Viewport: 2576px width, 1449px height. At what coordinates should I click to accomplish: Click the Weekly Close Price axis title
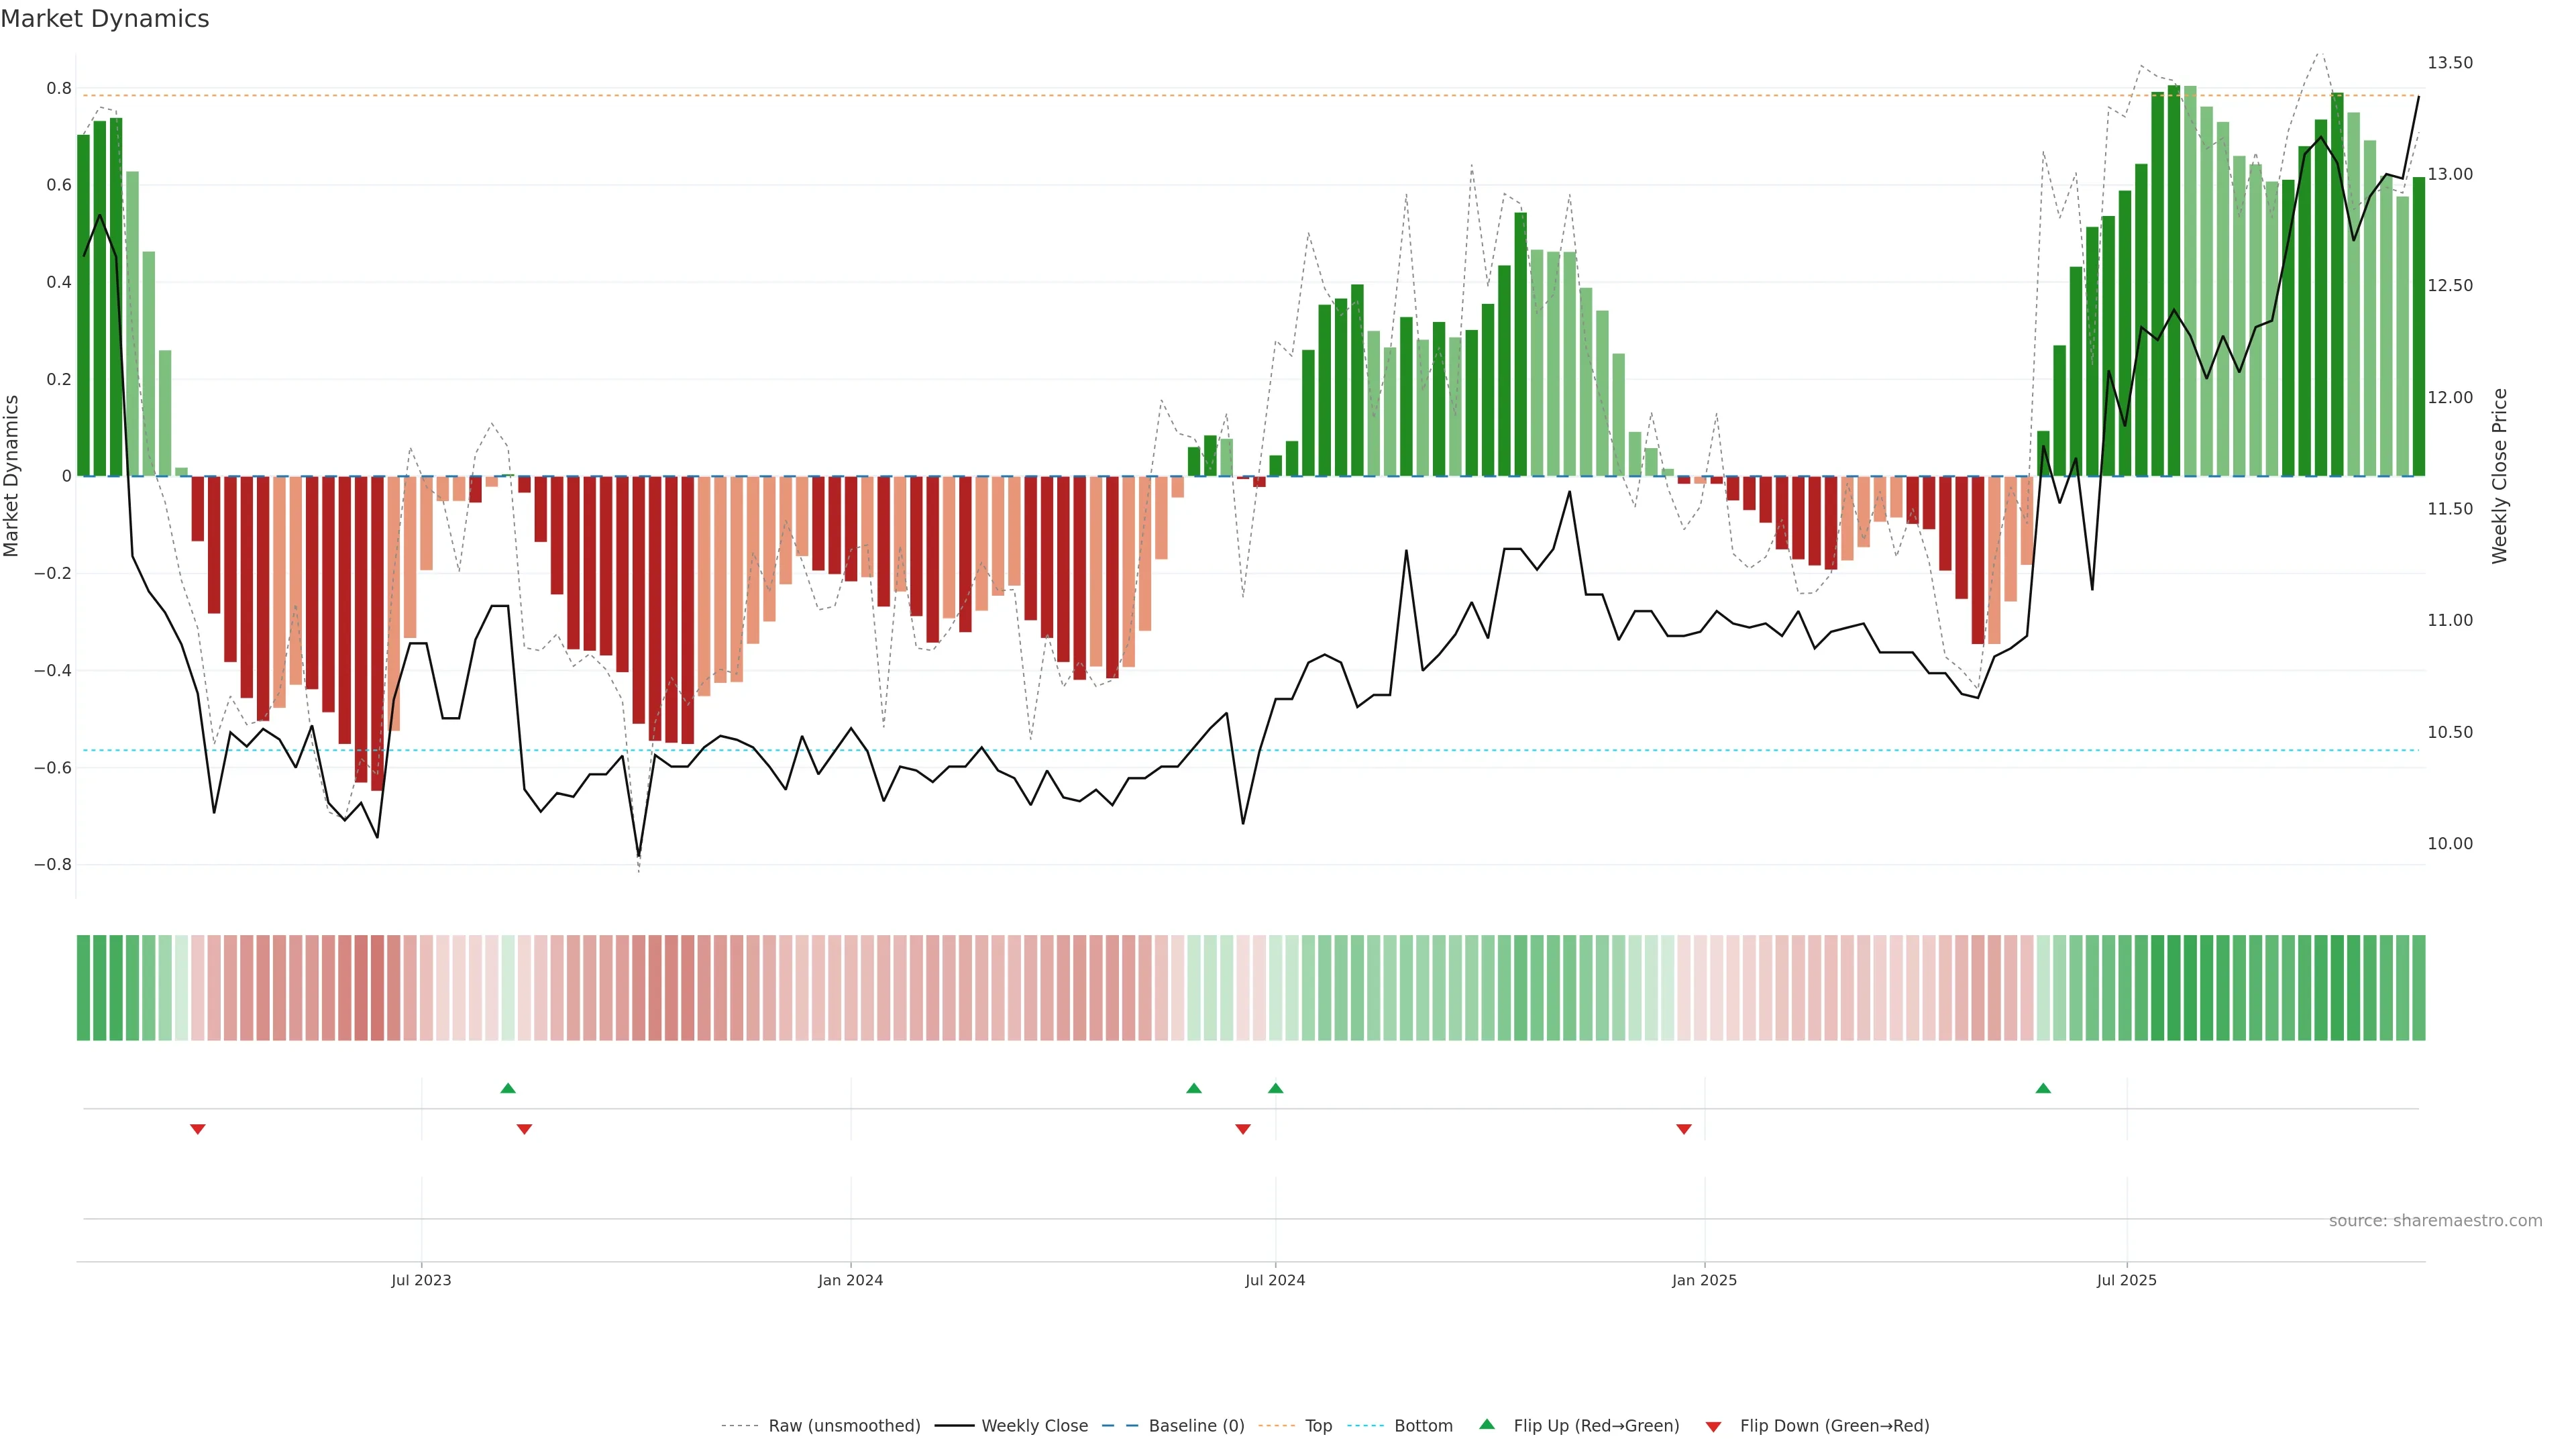pyautogui.click(x=2499, y=476)
